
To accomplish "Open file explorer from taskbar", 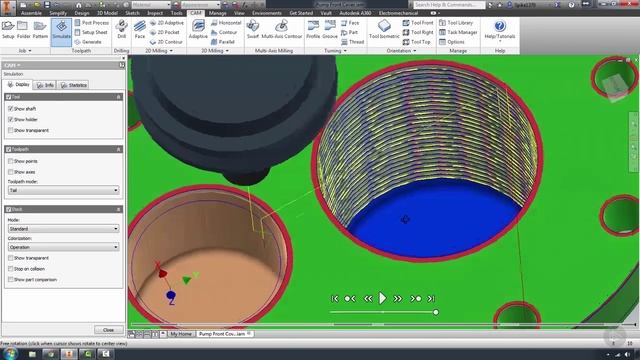I will [32, 354].
